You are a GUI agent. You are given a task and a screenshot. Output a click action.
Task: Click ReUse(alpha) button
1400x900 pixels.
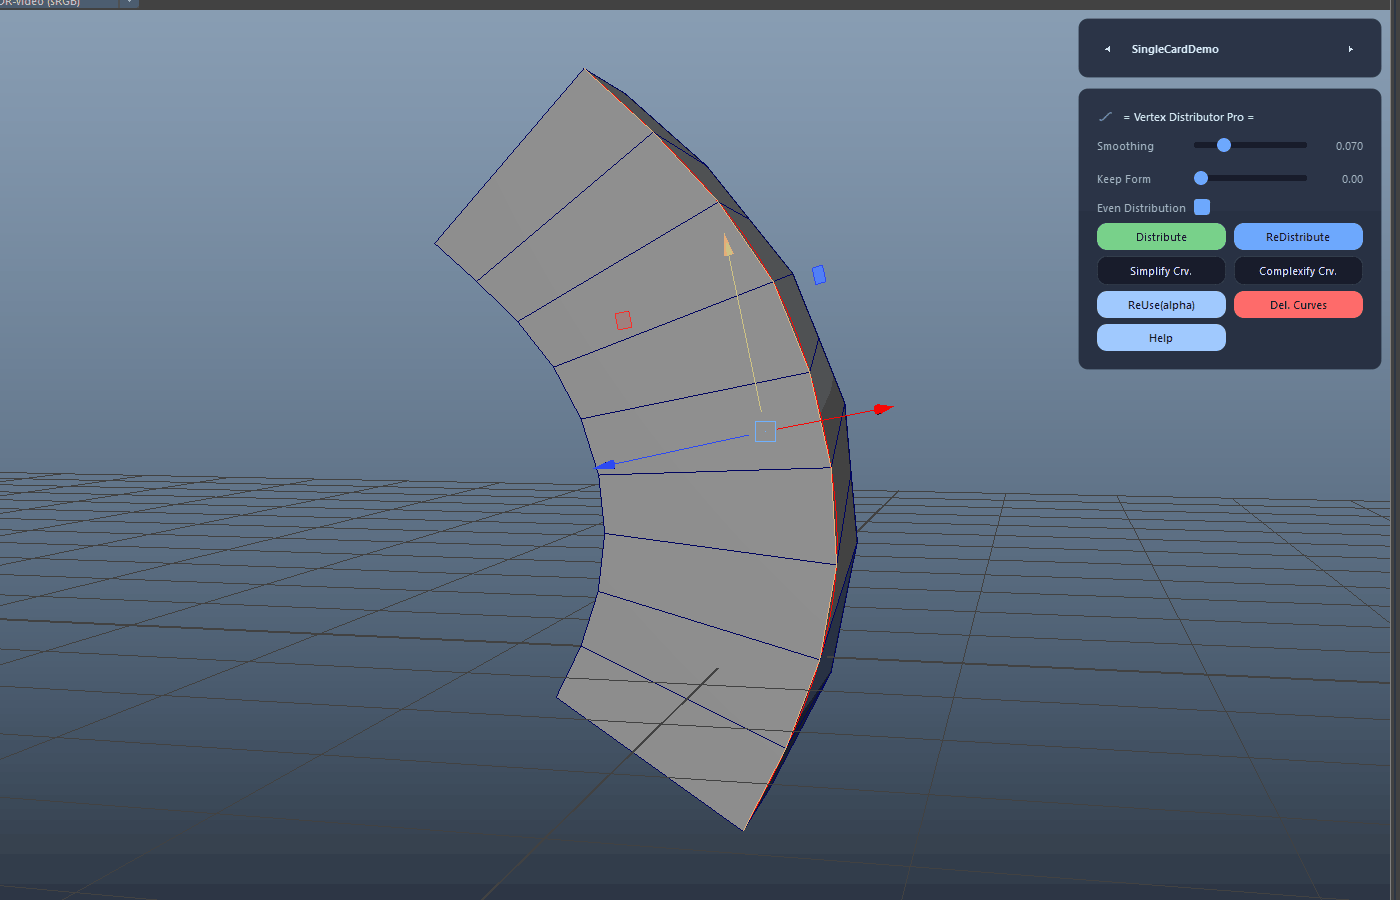[x=1161, y=305]
